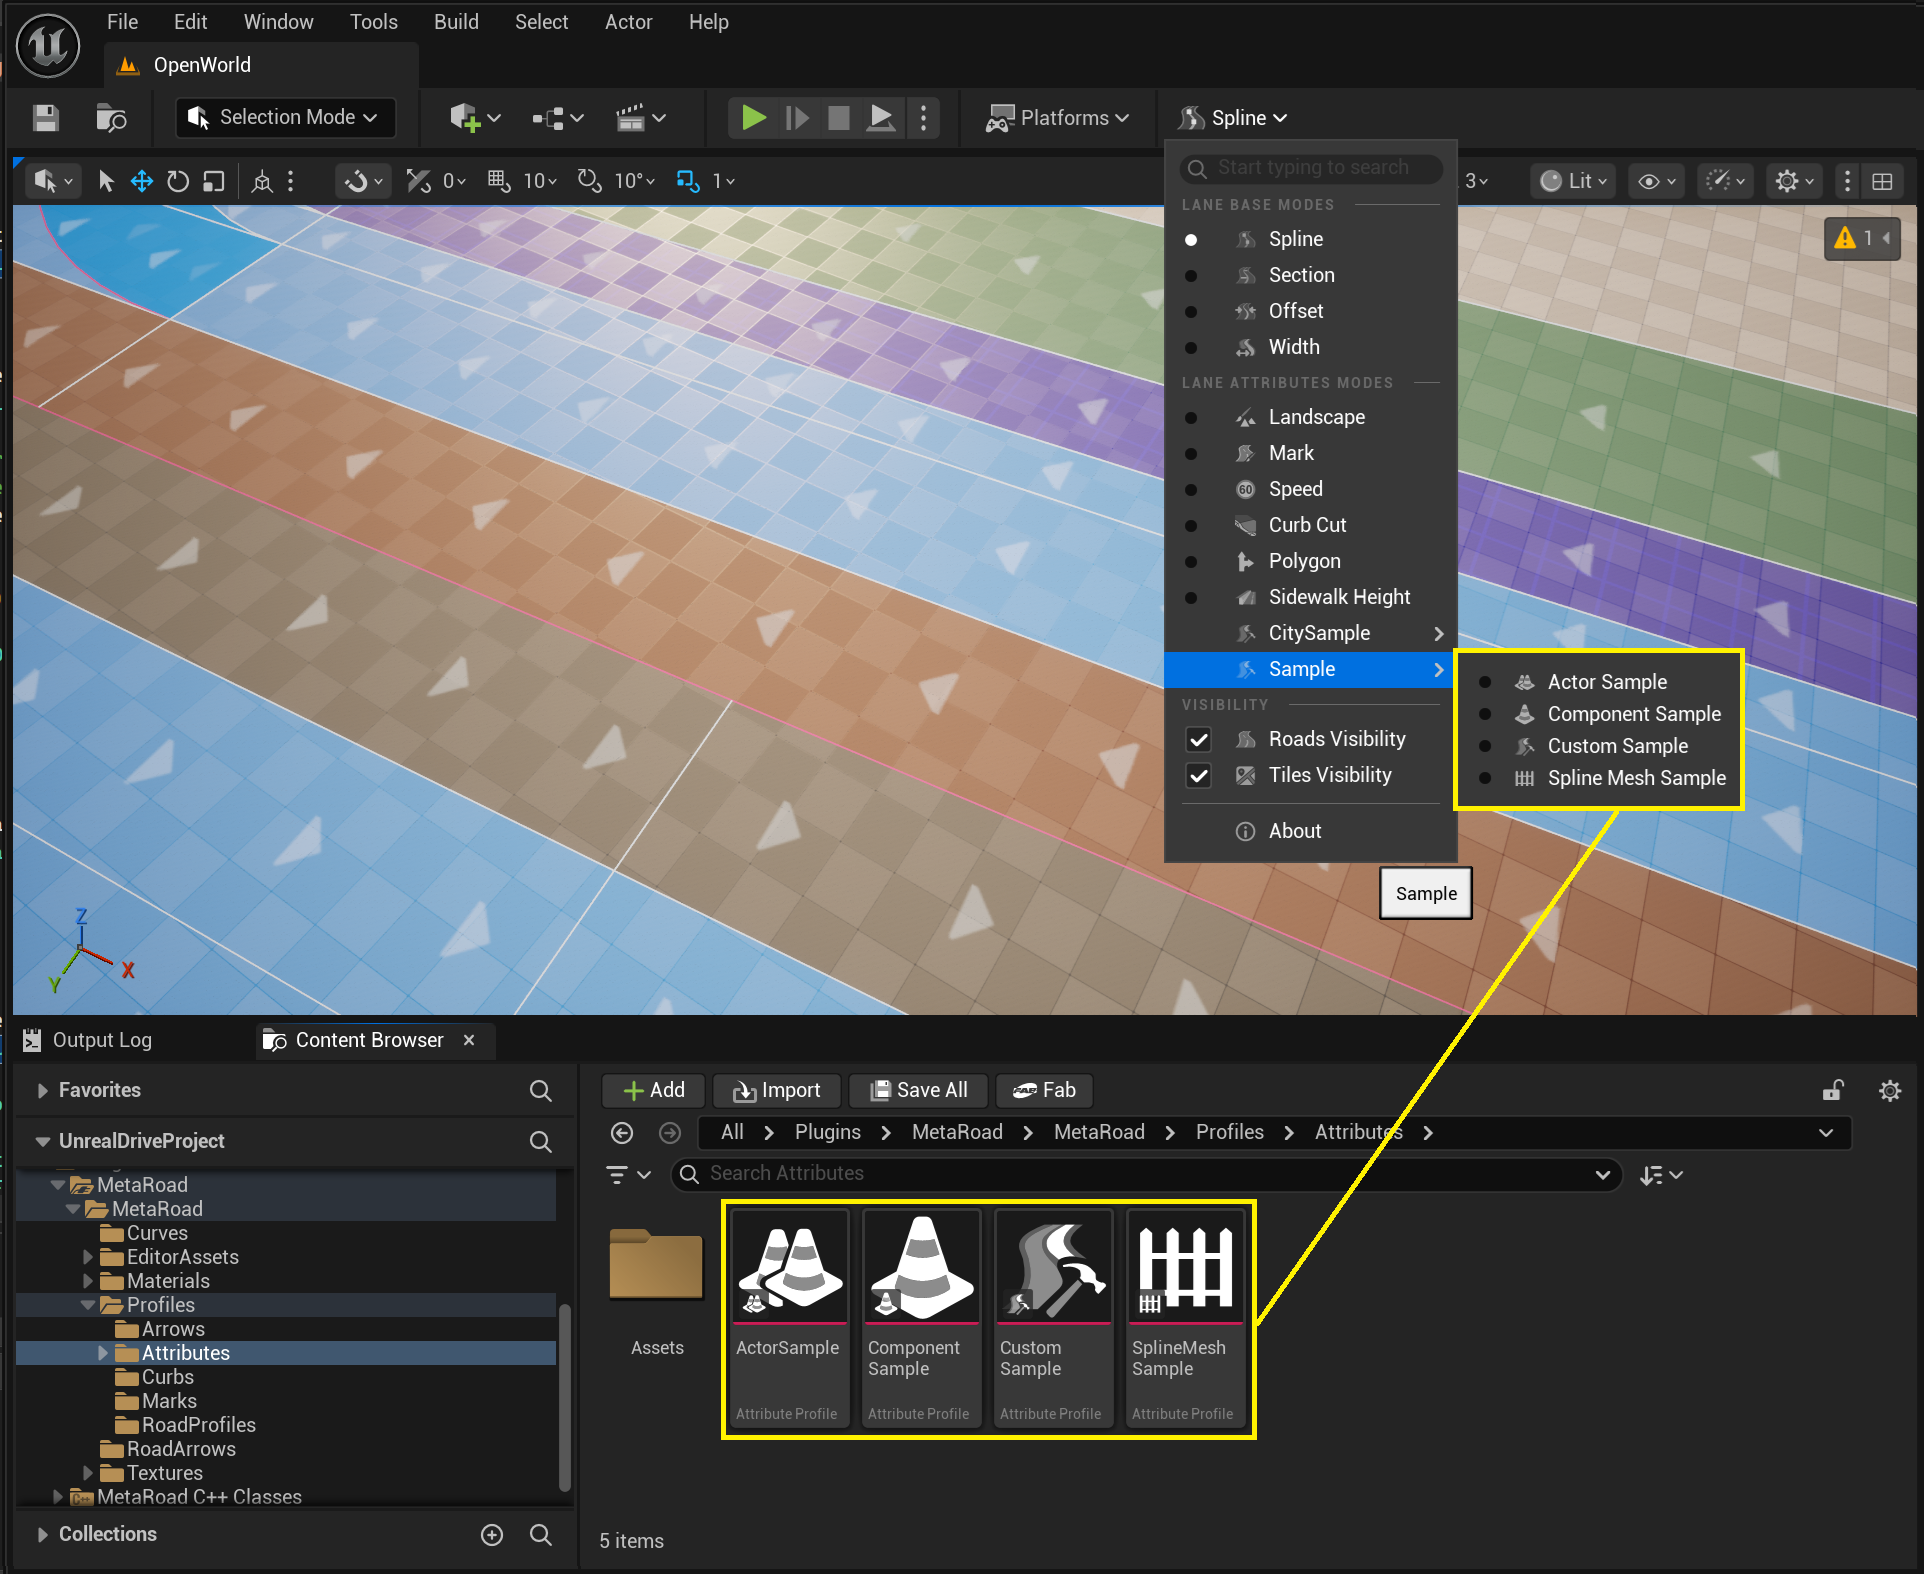The image size is (1924, 1574).
Task: Expand the CitySample submenu
Action: tap(1310, 633)
